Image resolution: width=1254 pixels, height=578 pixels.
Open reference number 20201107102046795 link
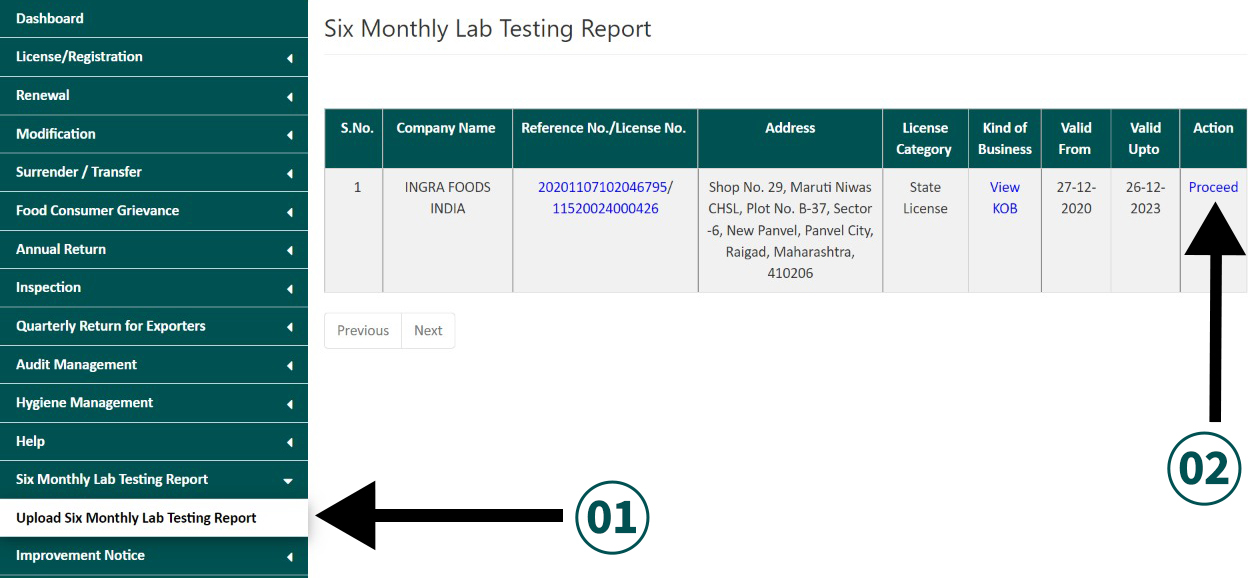point(602,187)
